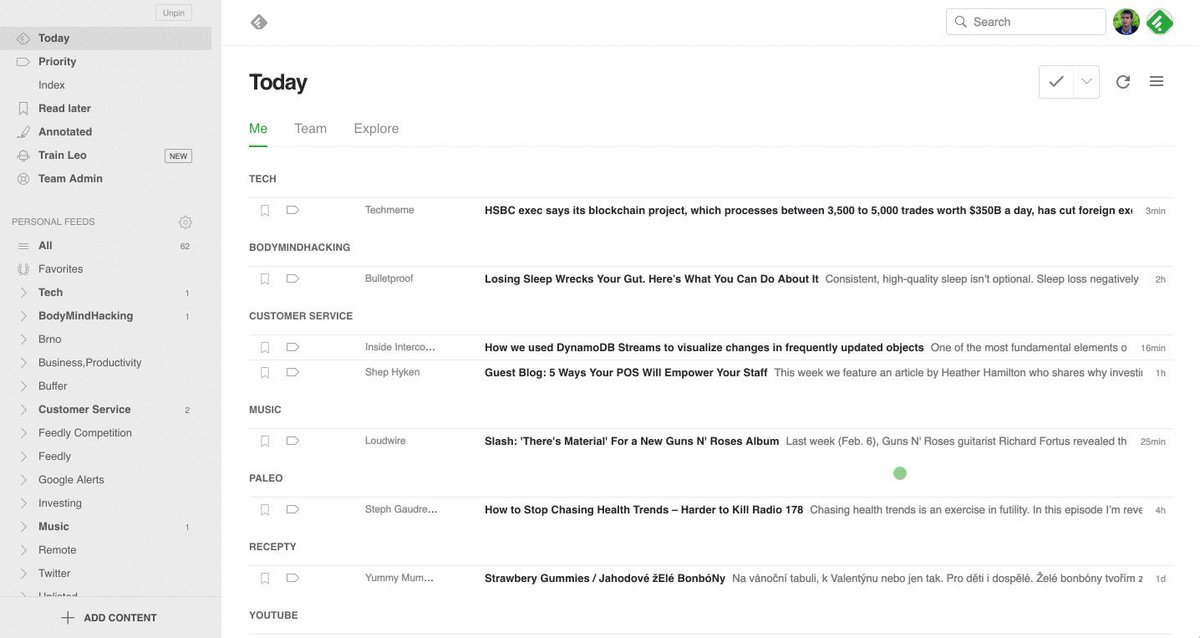Open the layout options menu icon
The width and height of the screenshot is (1200, 638).
[x=1156, y=82]
